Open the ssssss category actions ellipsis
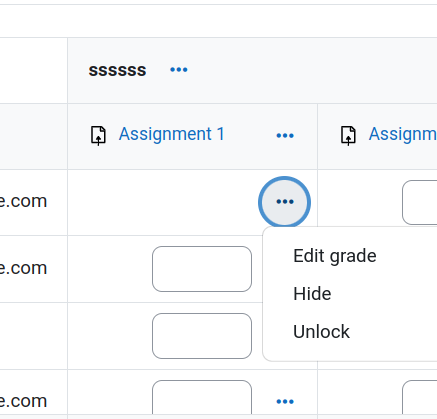The height and width of the screenshot is (419, 437). point(179,70)
